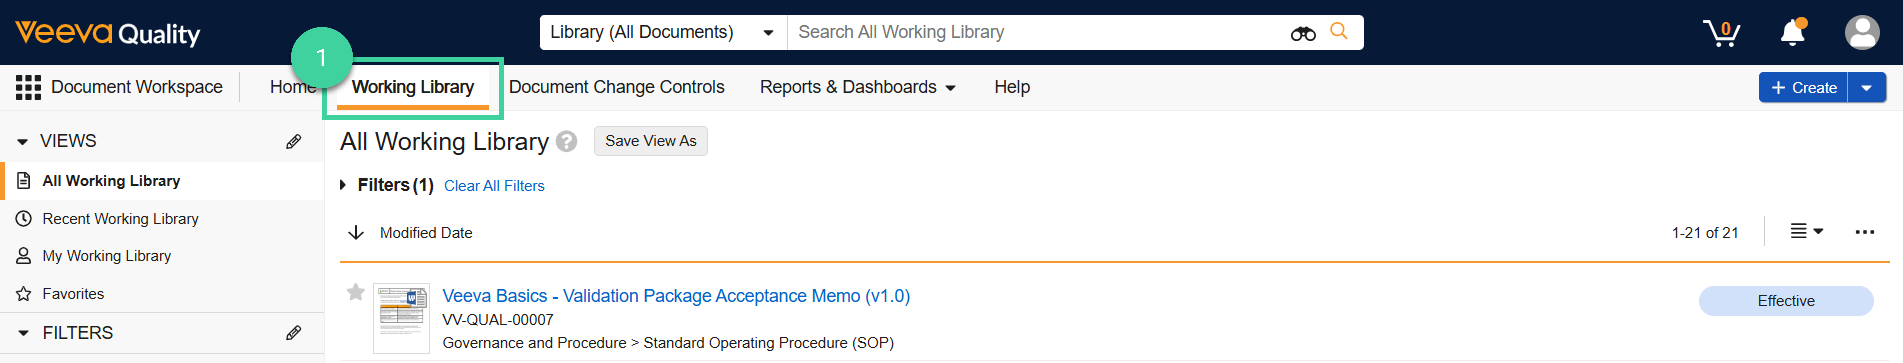Open the Document Workspace grid icon

click(28, 87)
